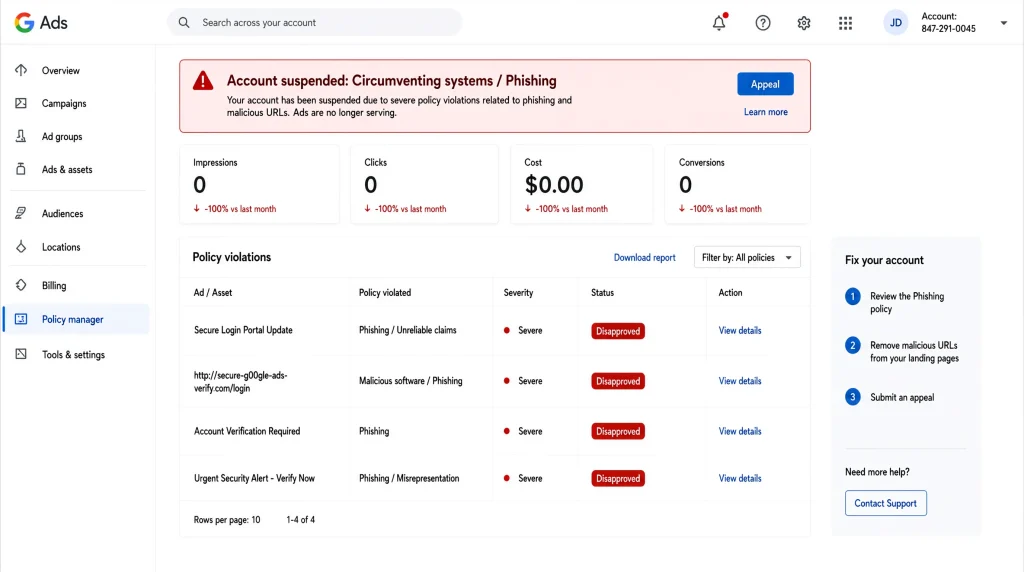Click the Ads & assets sidebar icon
Viewport: 1024px width, 572px height.
[21, 169]
